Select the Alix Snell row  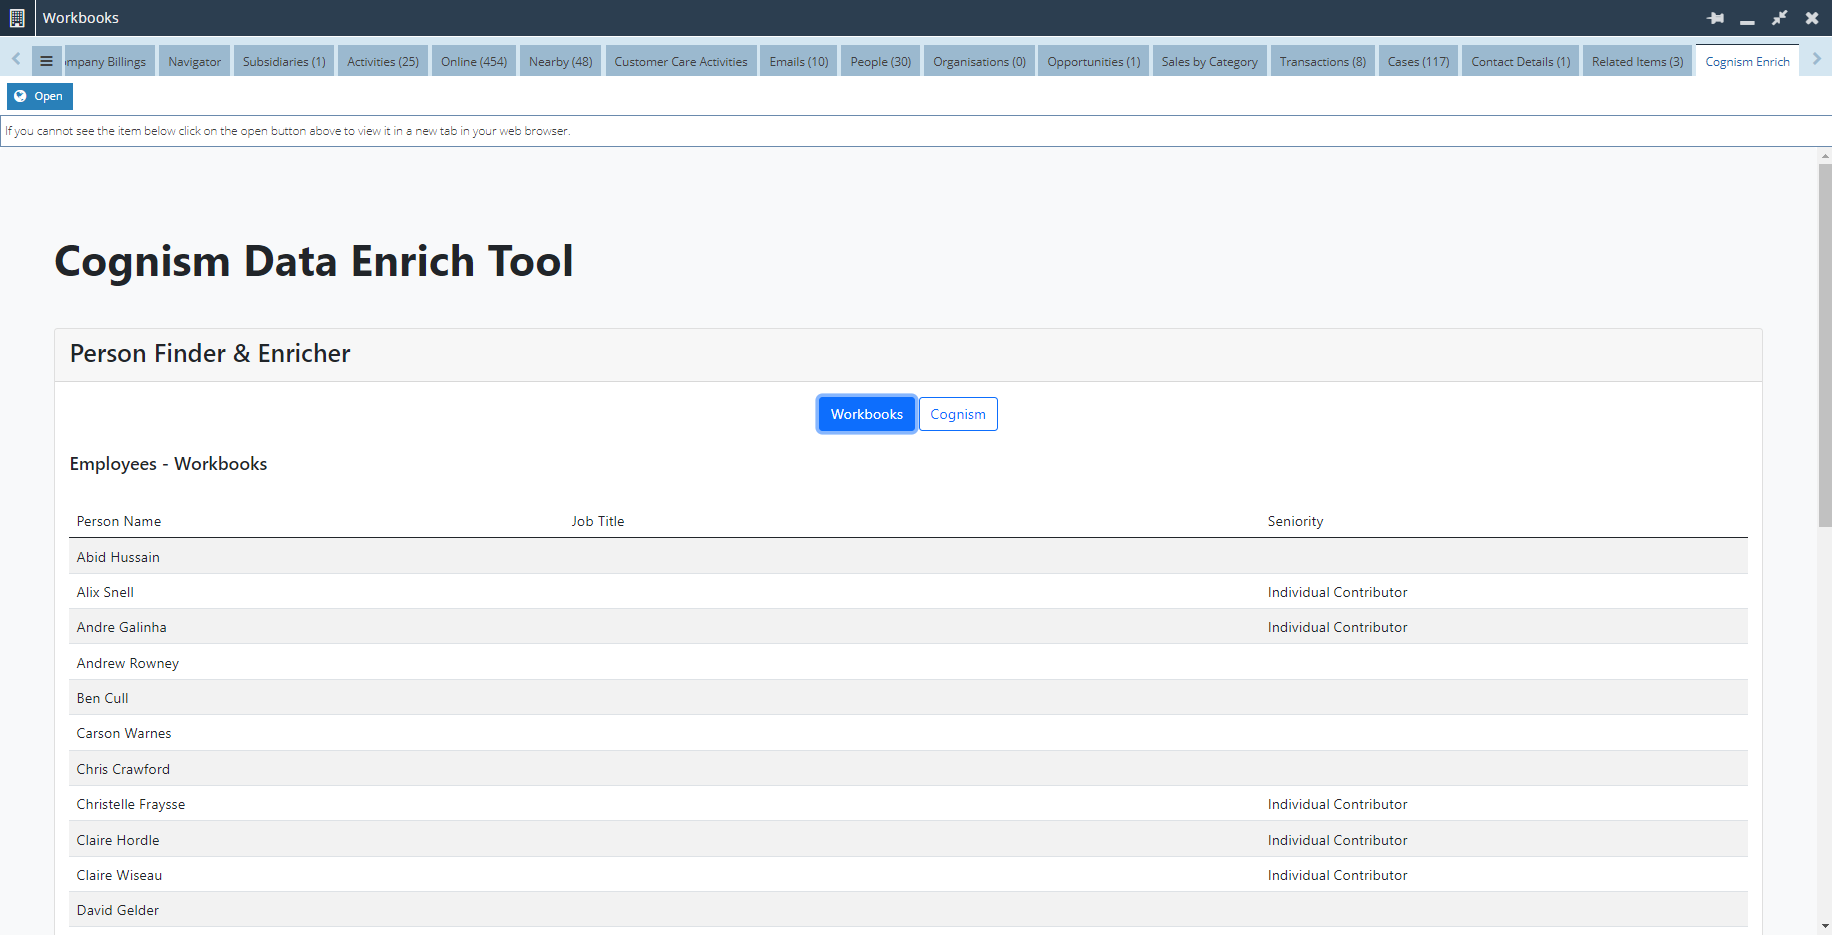(x=908, y=592)
